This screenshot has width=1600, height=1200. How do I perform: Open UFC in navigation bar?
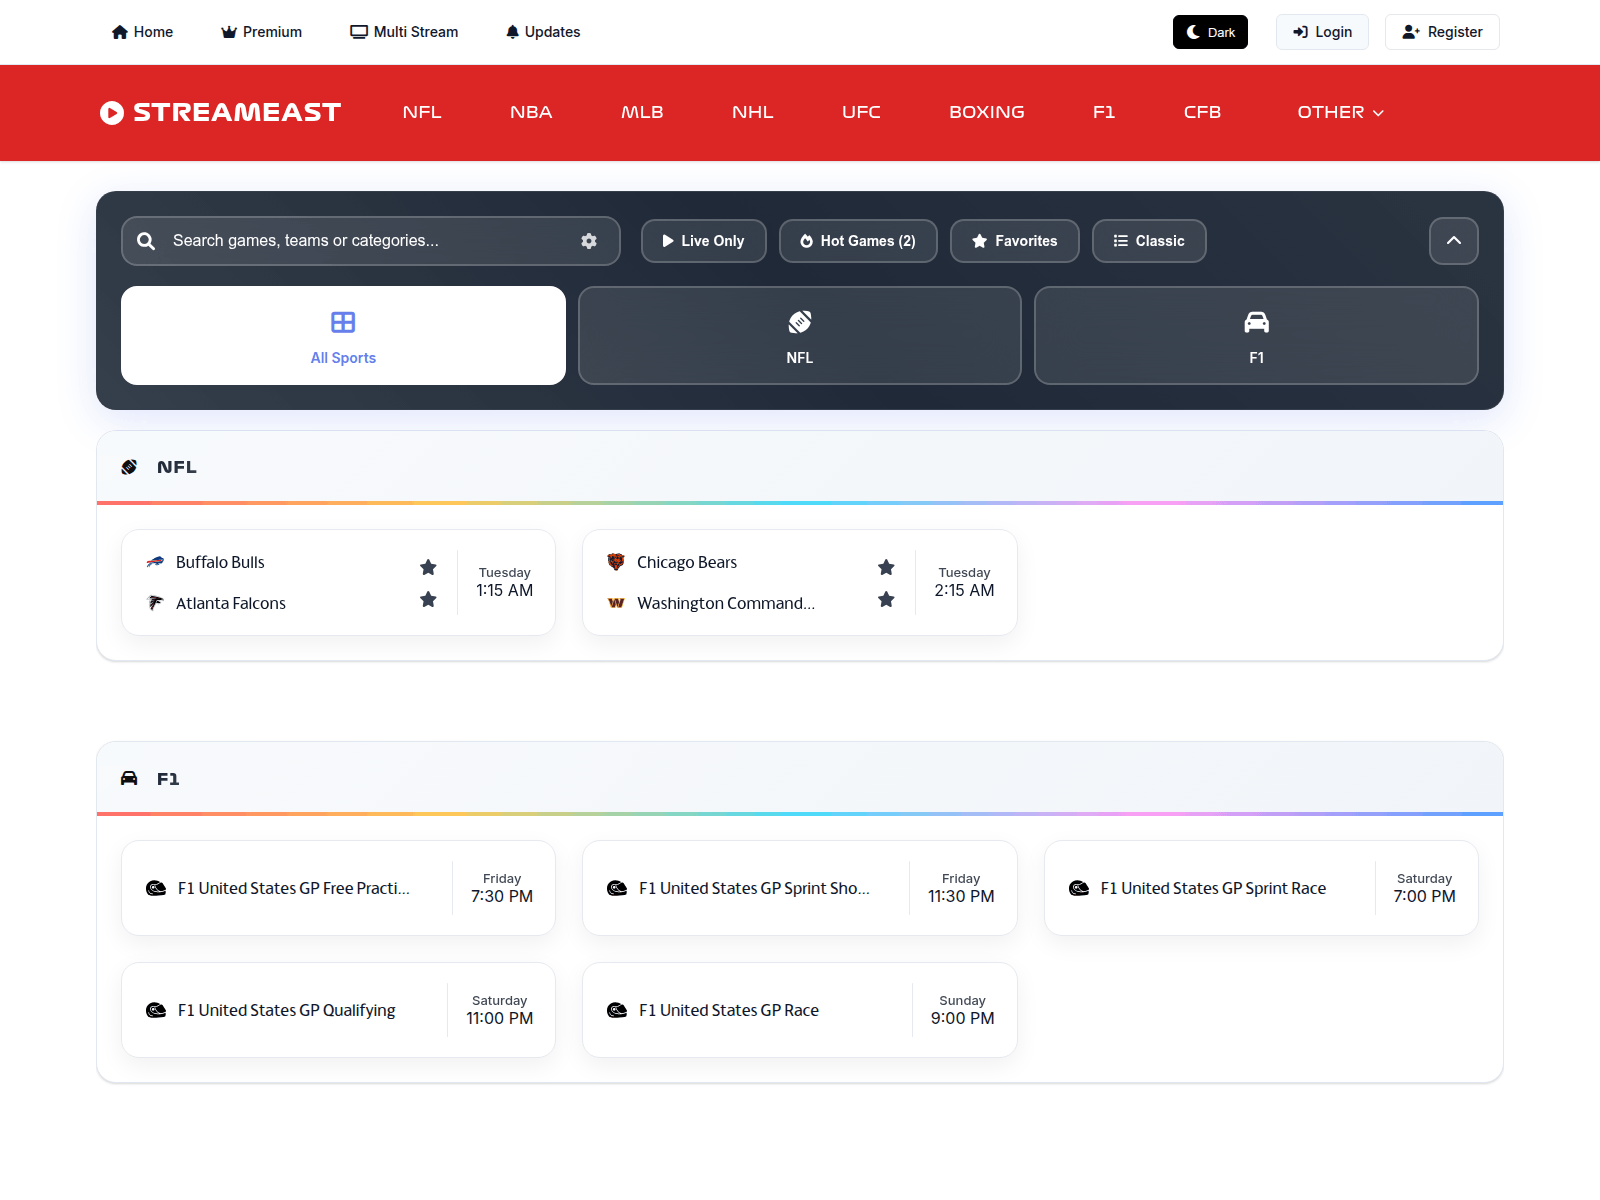tap(861, 112)
